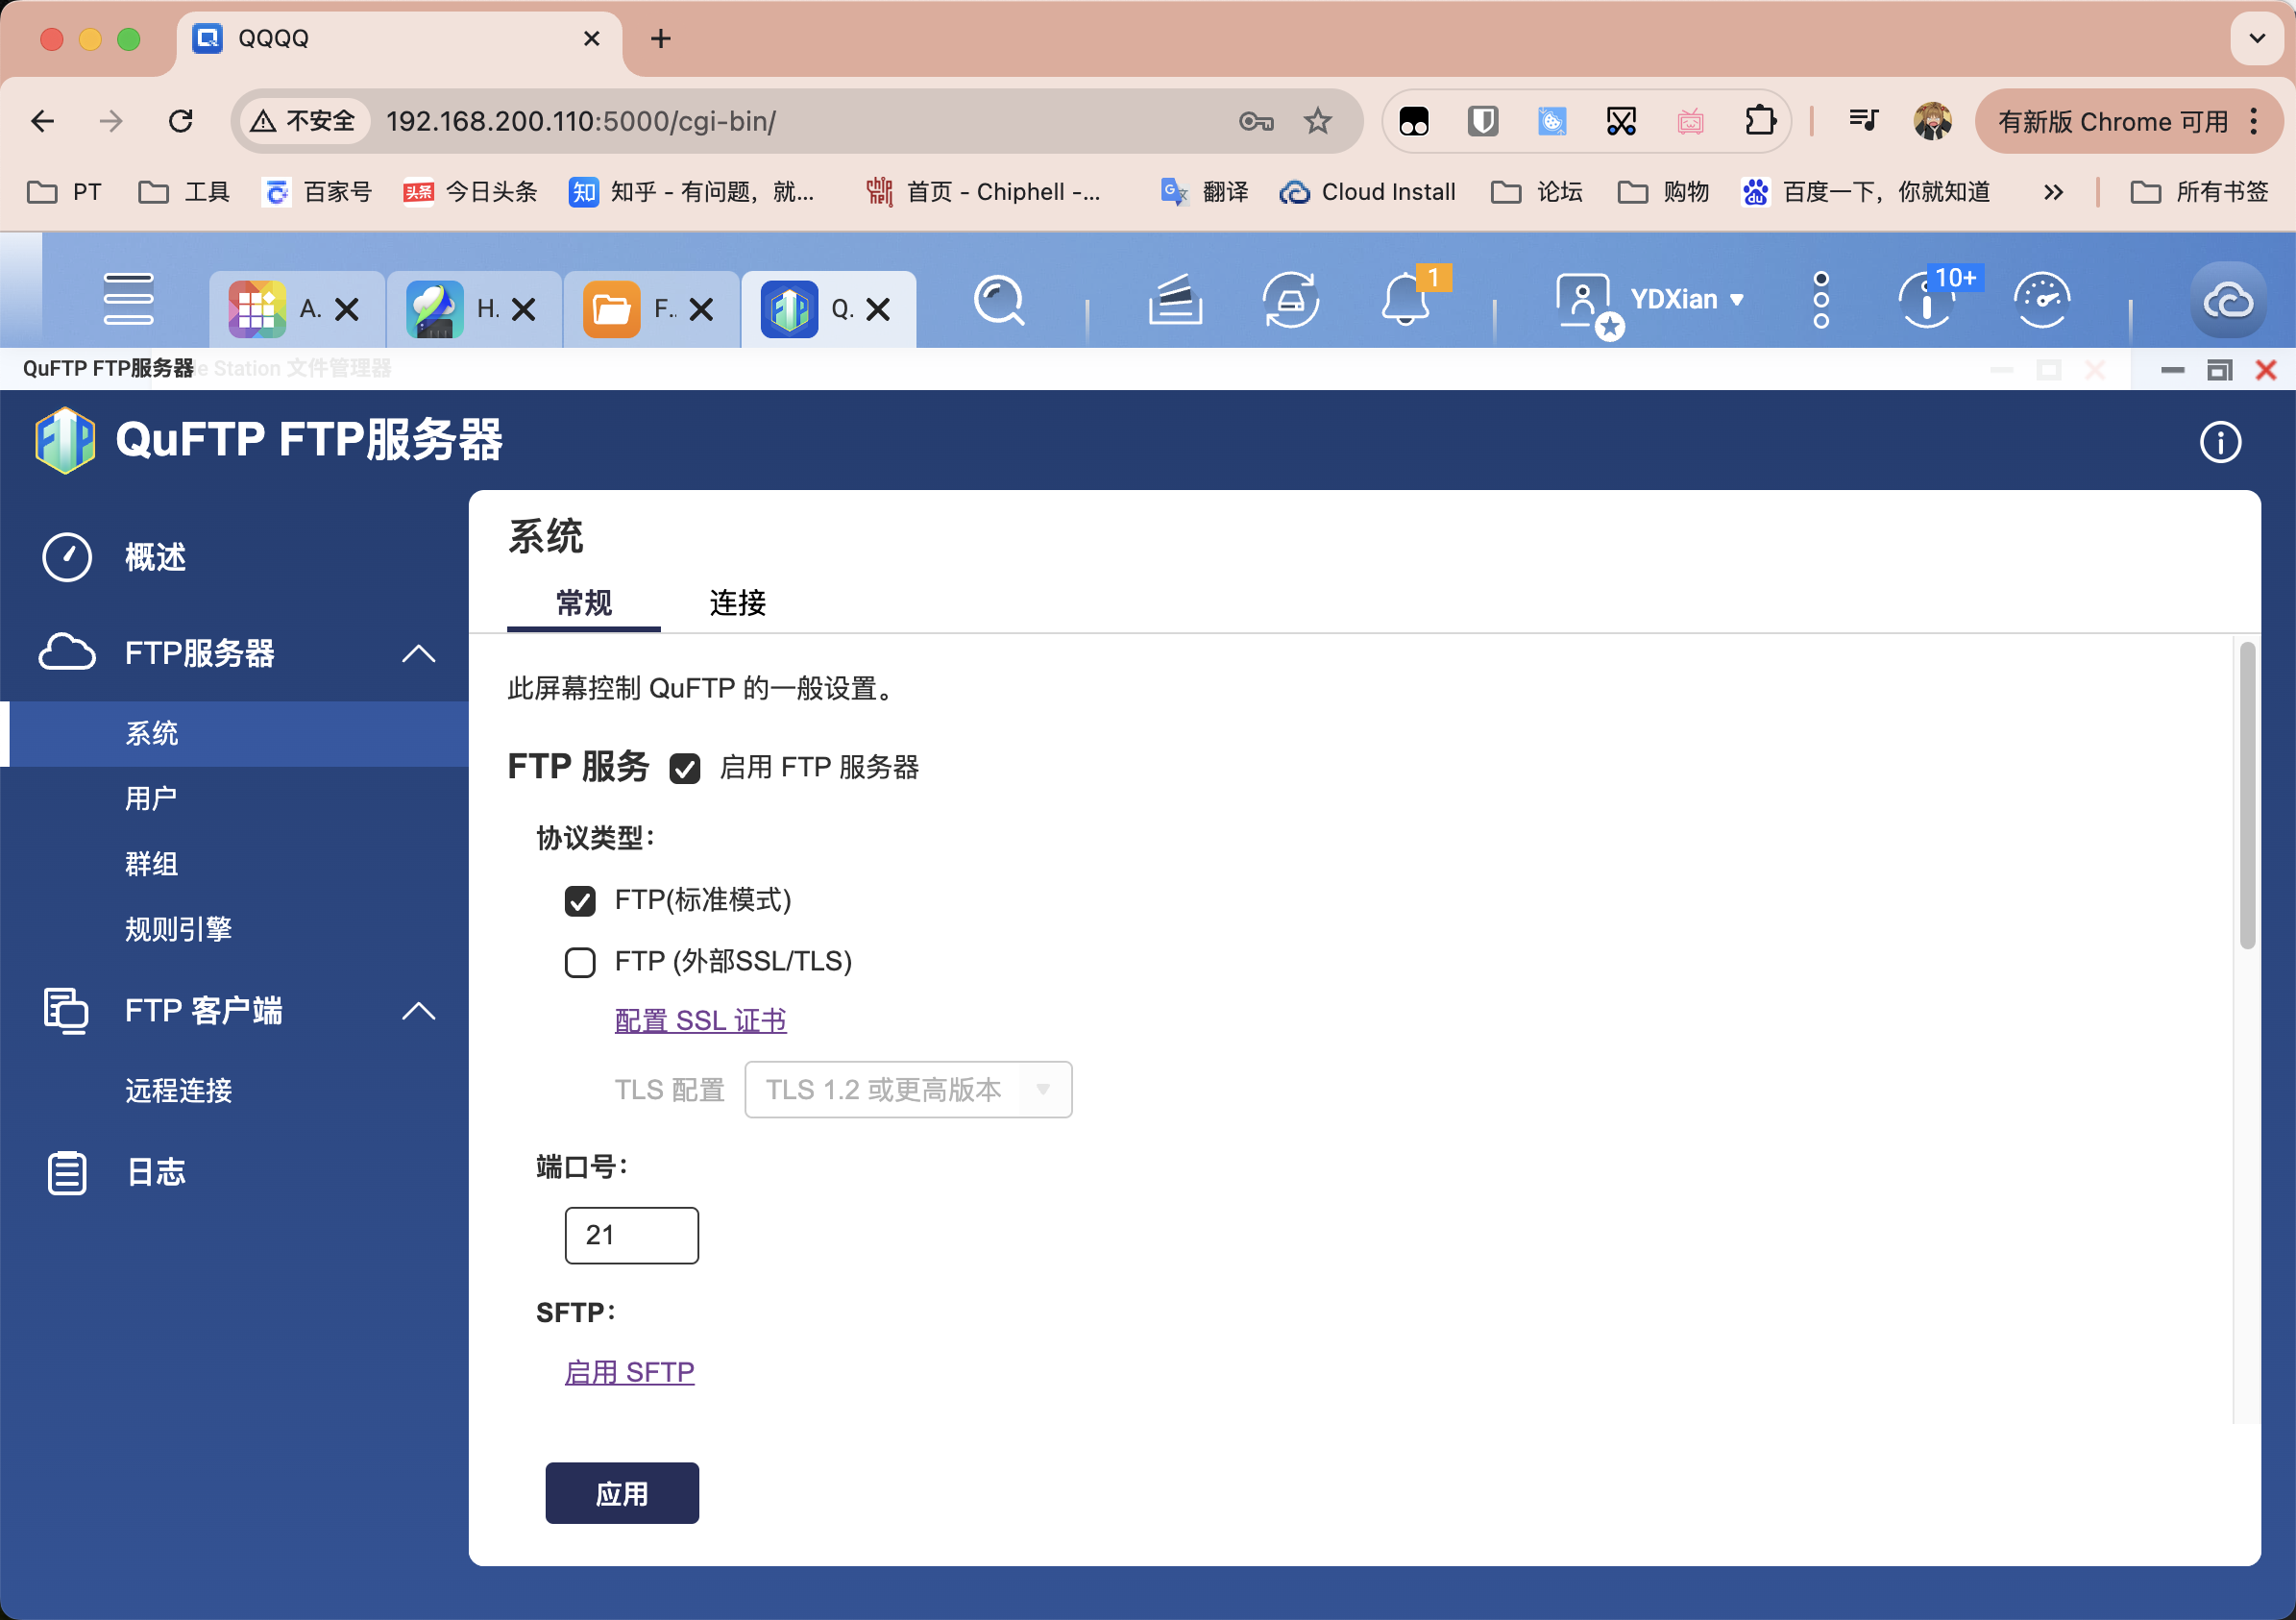
Task: Uncheck FTP(标准模式) protocol
Action: 580,901
